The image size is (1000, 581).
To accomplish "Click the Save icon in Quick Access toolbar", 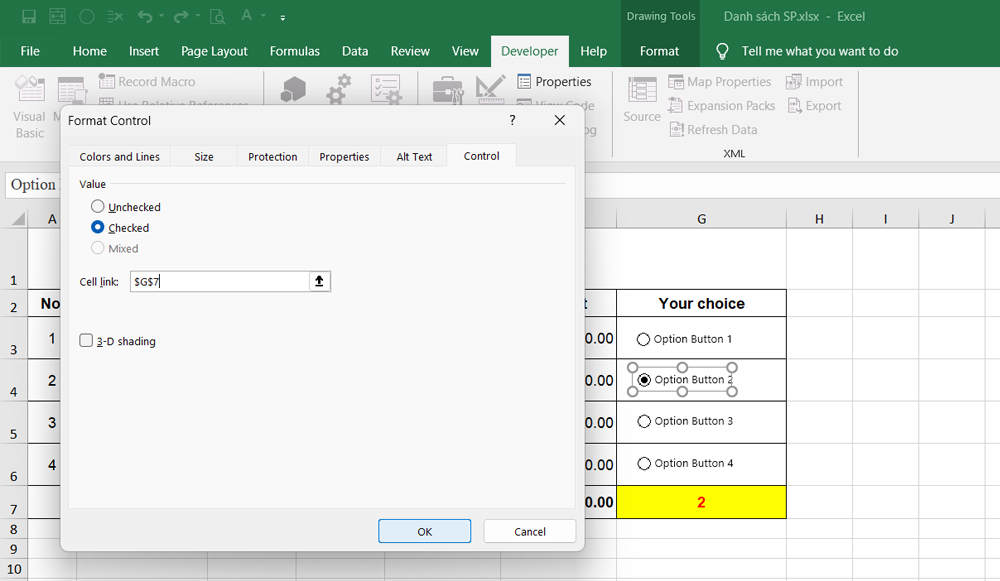I will coord(29,17).
